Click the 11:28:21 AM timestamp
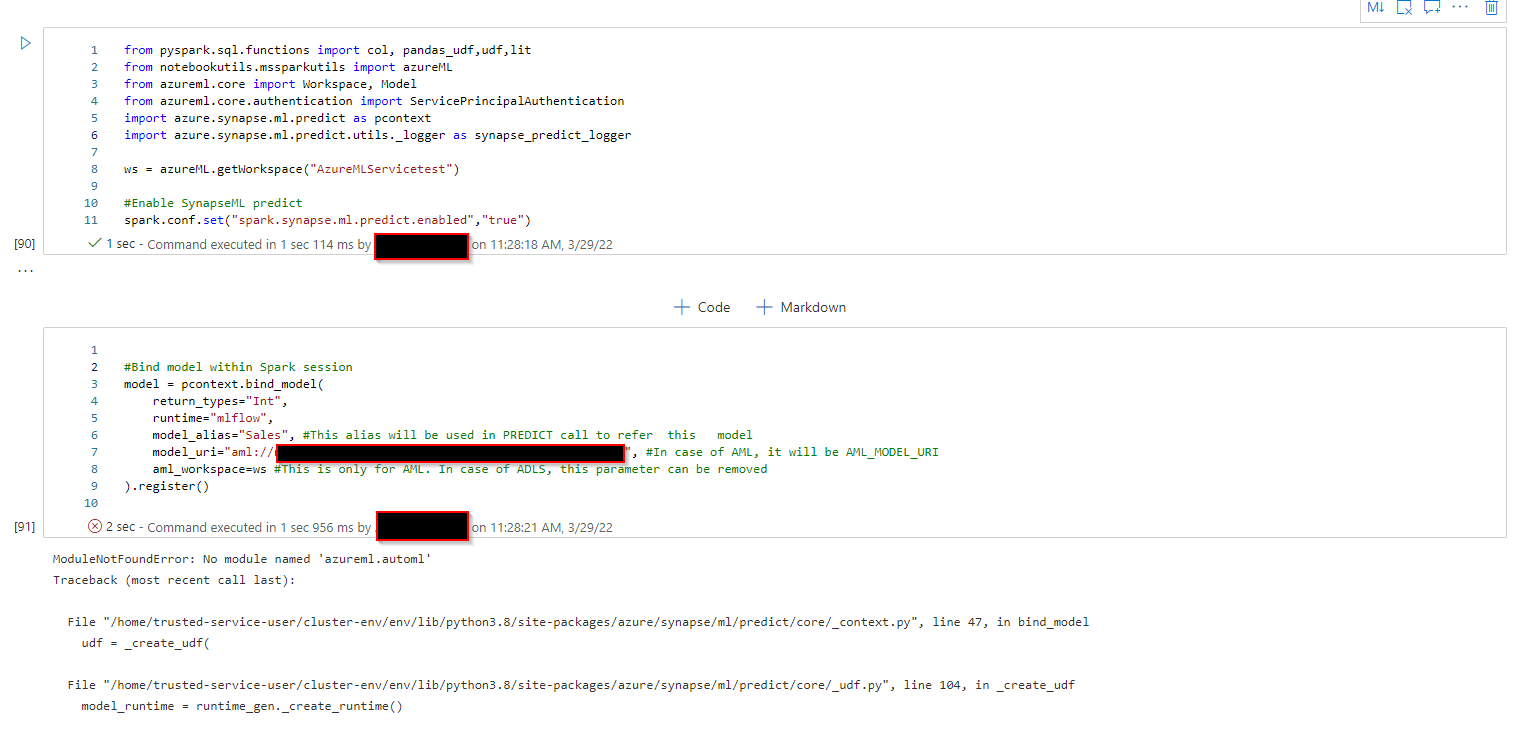The width and height of the screenshot is (1523, 743). 551,527
